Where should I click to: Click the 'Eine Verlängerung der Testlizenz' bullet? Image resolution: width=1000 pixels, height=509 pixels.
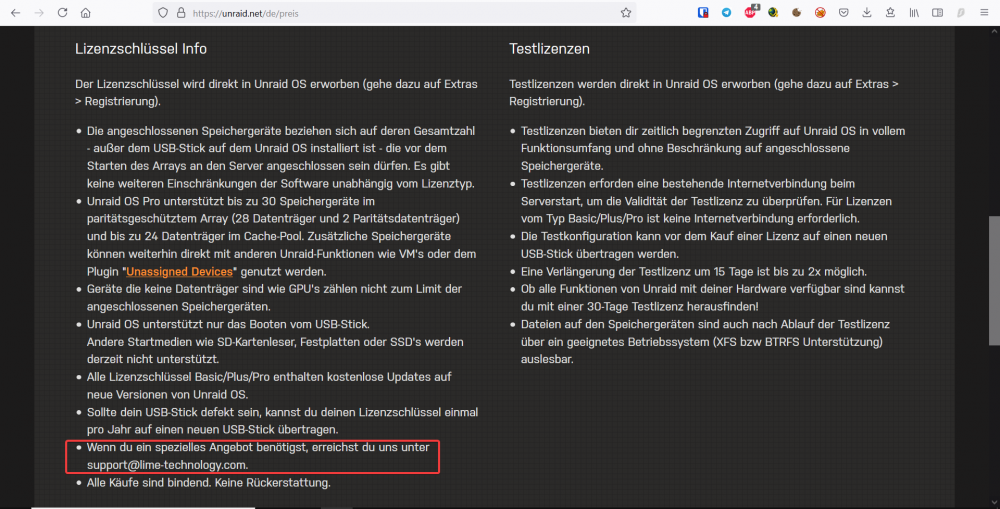[694, 272]
